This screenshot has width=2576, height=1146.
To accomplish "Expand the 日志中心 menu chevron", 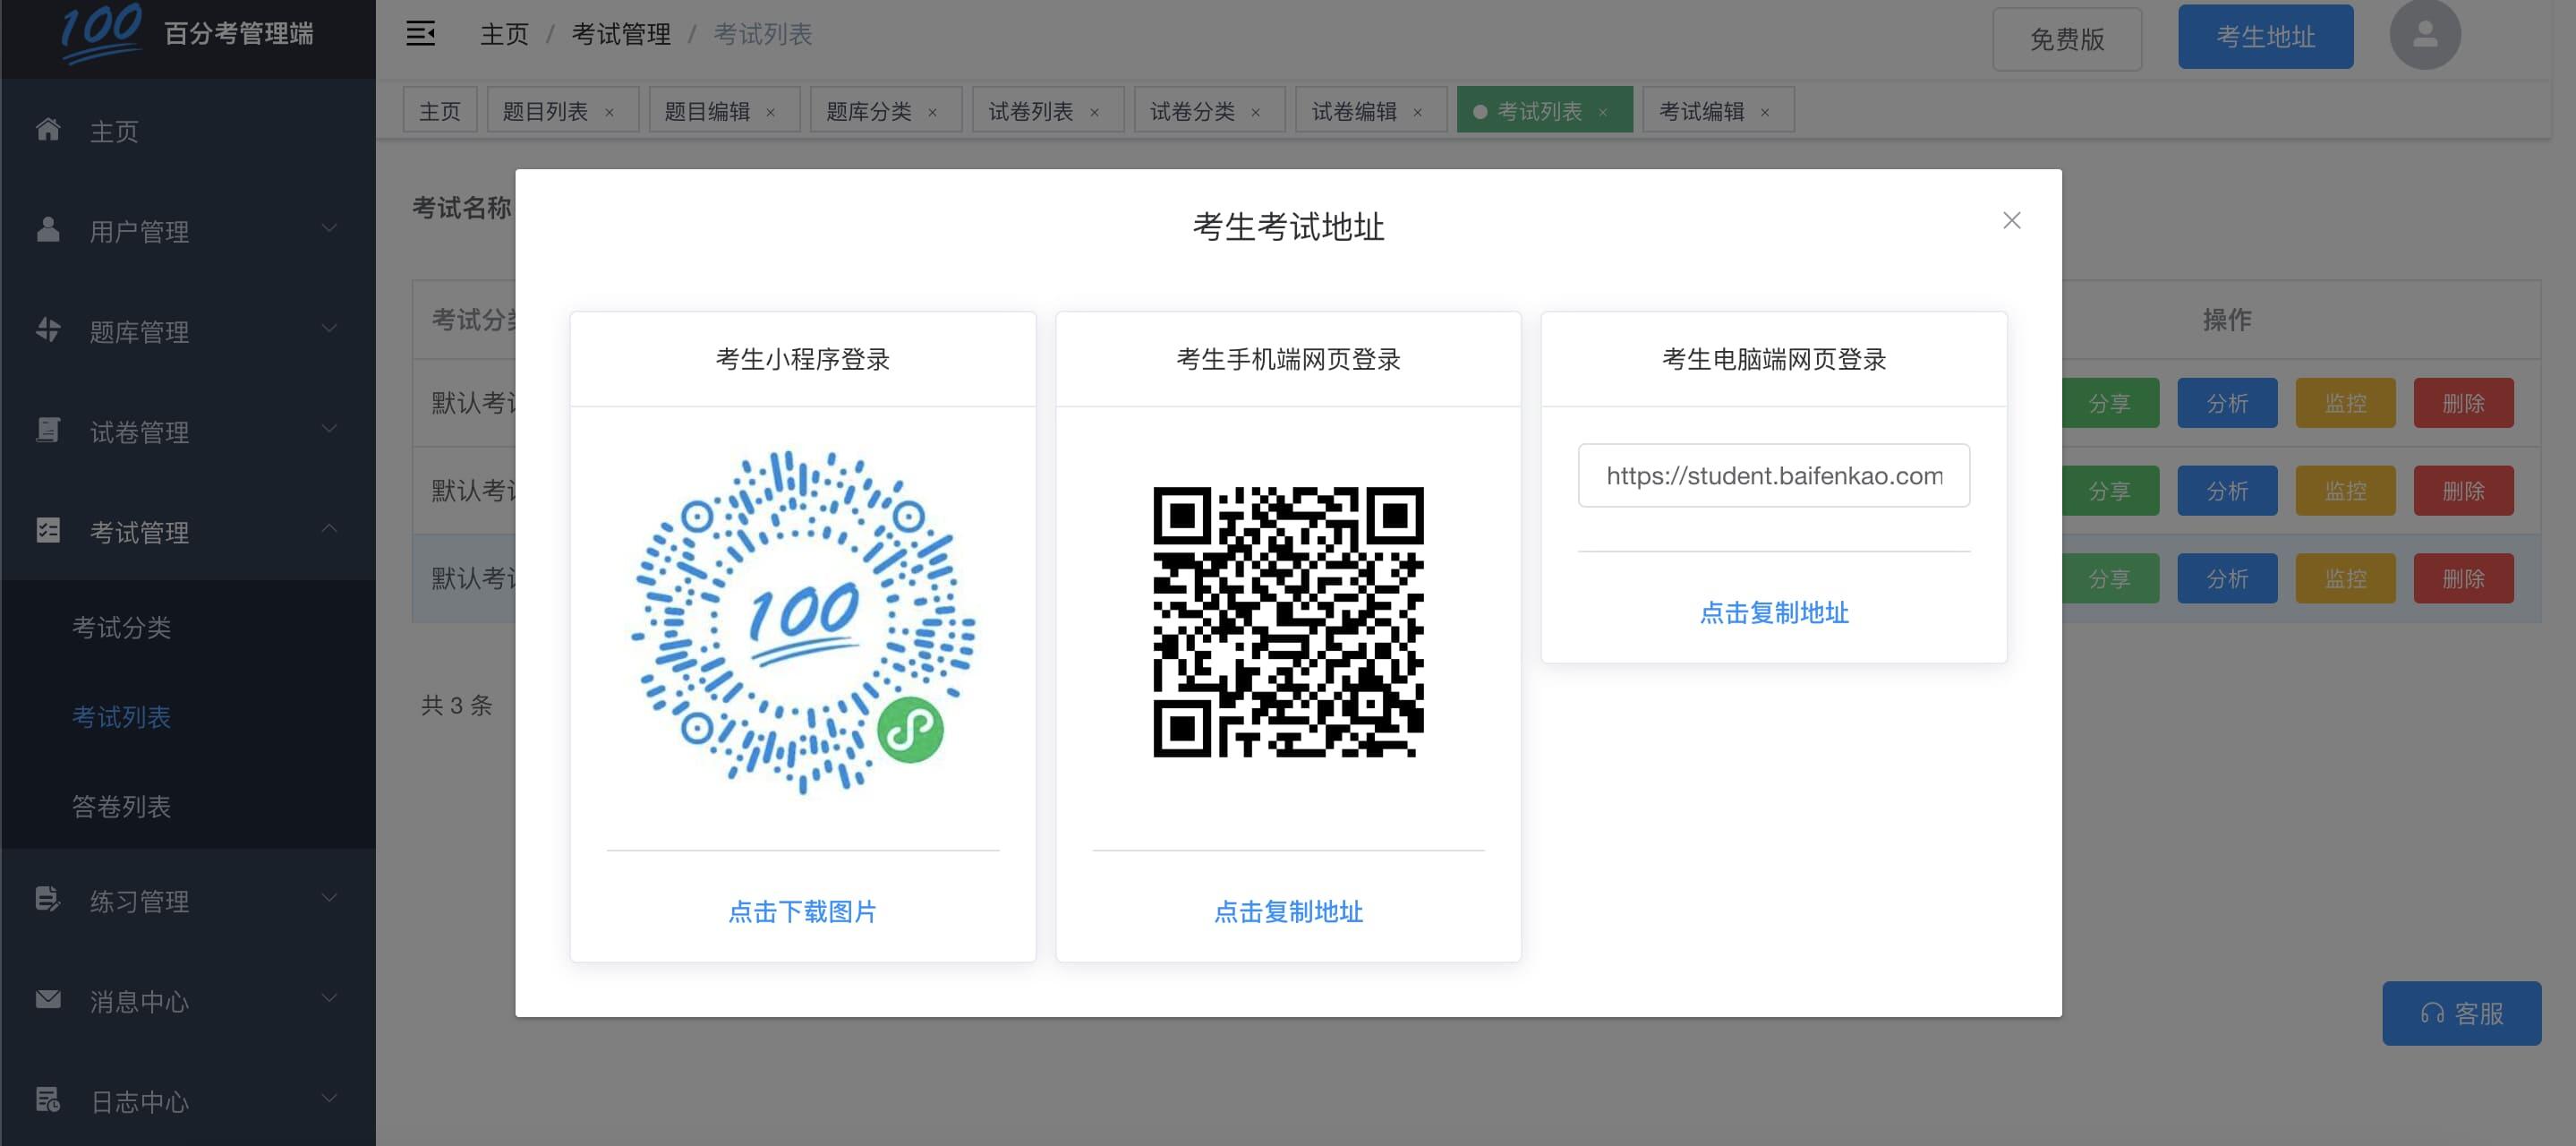I will point(329,1098).
